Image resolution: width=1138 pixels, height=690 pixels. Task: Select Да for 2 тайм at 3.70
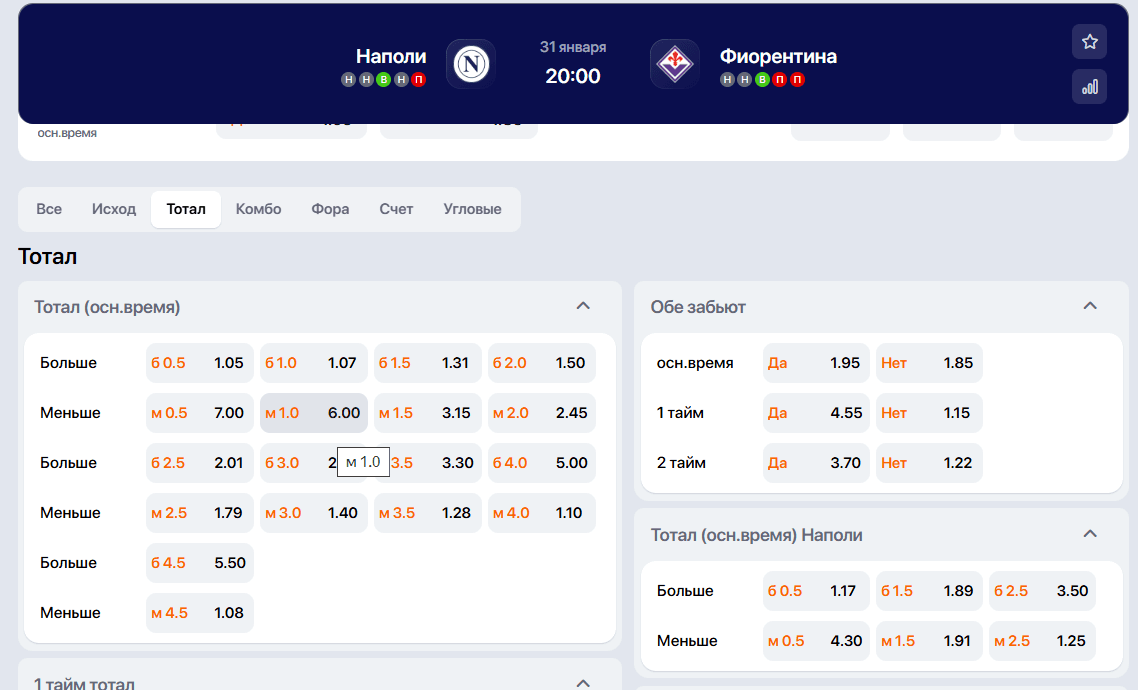[x=815, y=463]
